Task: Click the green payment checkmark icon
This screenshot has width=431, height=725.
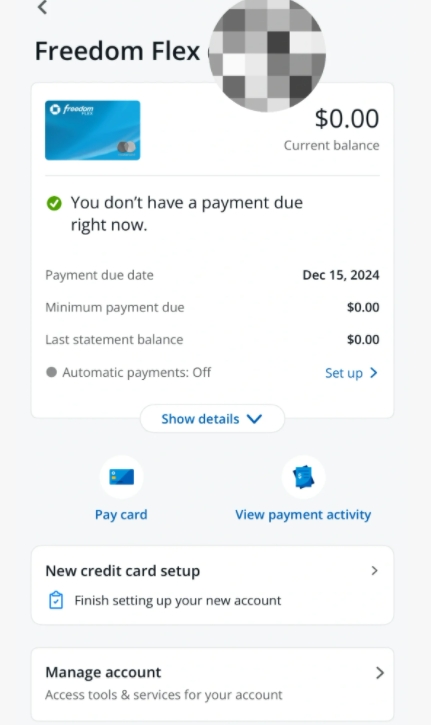Action: 54,203
